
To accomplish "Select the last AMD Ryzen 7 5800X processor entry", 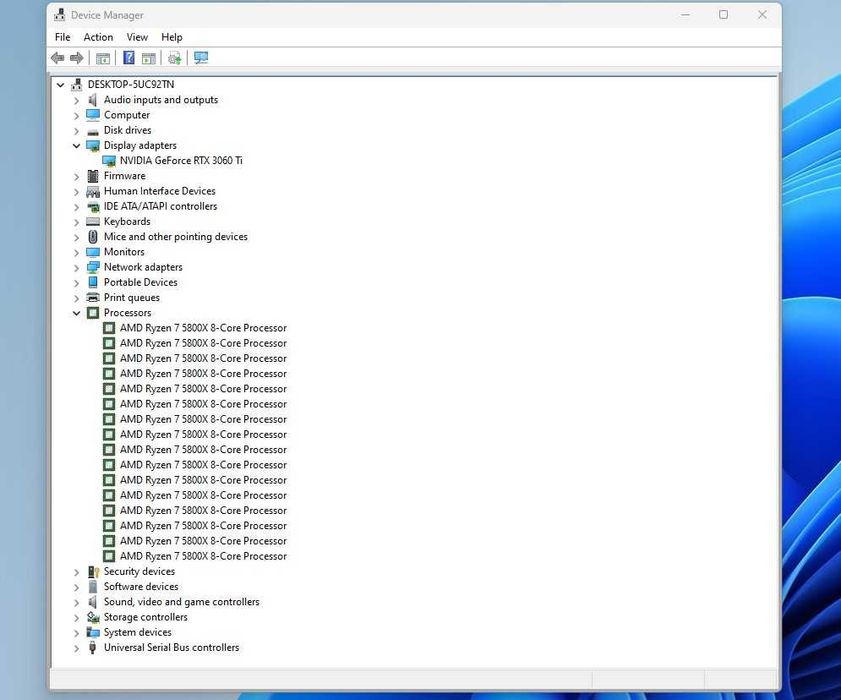I will 203,556.
